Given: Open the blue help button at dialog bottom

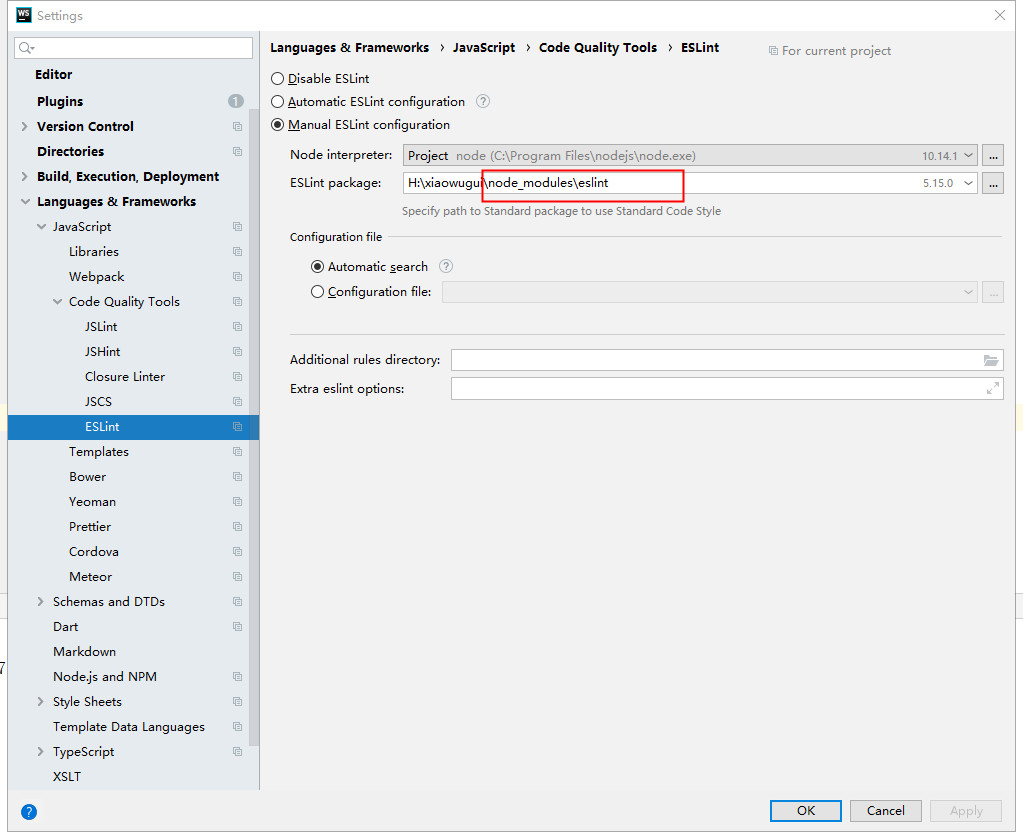Looking at the screenshot, I should 29,812.
